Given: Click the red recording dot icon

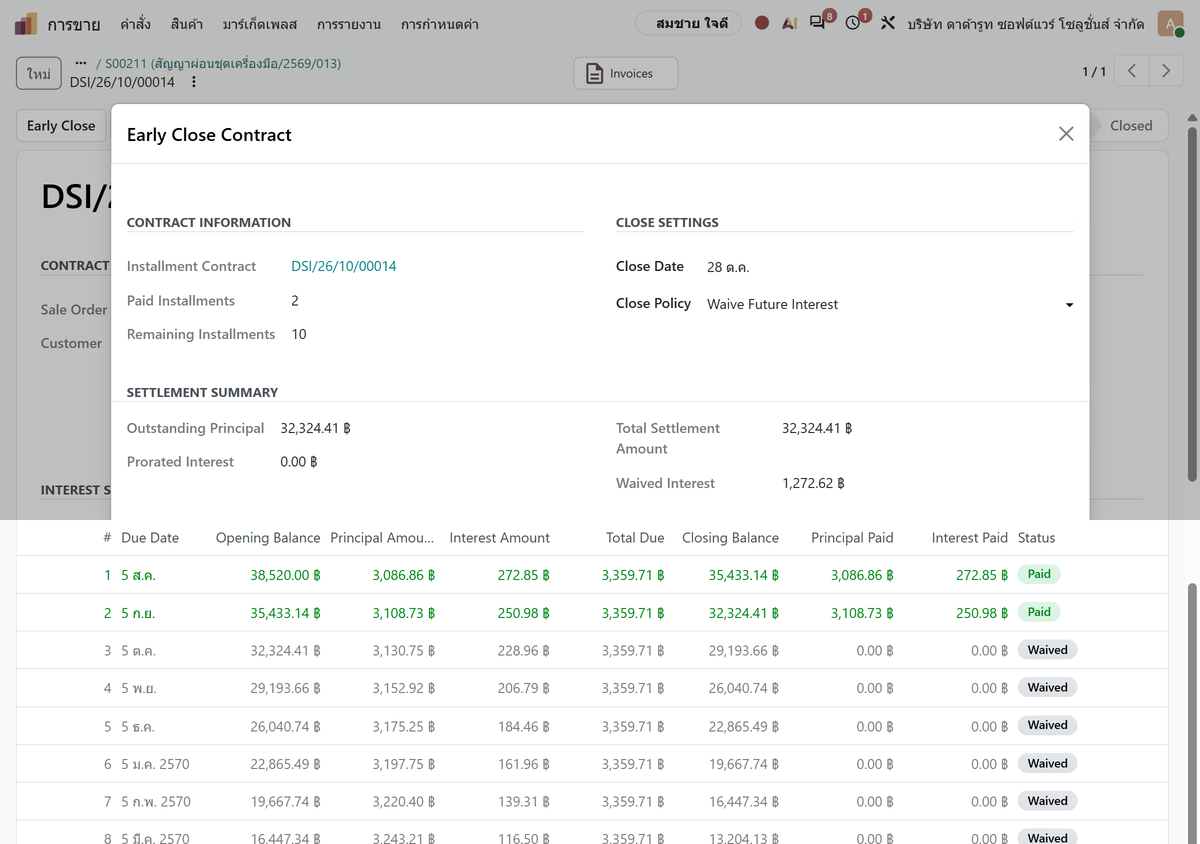Looking at the screenshot, I should tap(762, 23).
